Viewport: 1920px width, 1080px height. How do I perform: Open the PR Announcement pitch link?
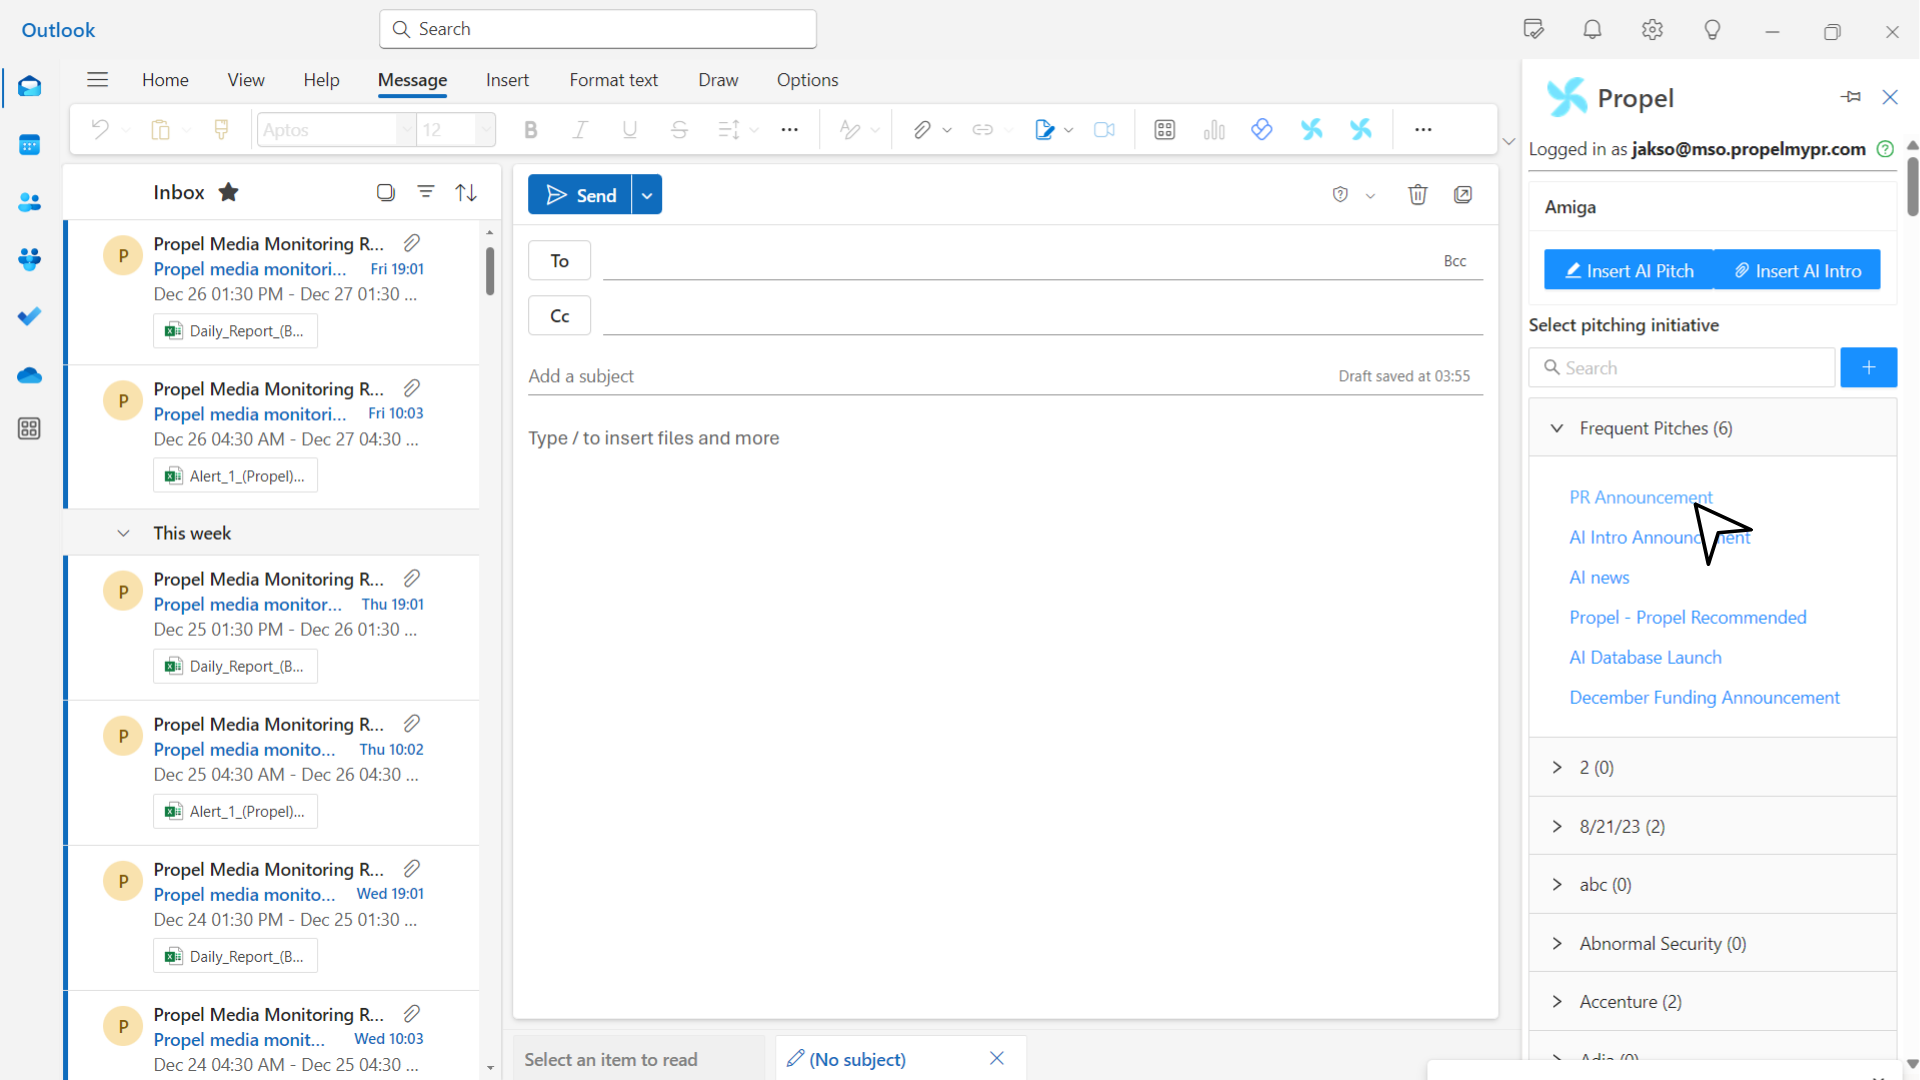coord(1641,497)
